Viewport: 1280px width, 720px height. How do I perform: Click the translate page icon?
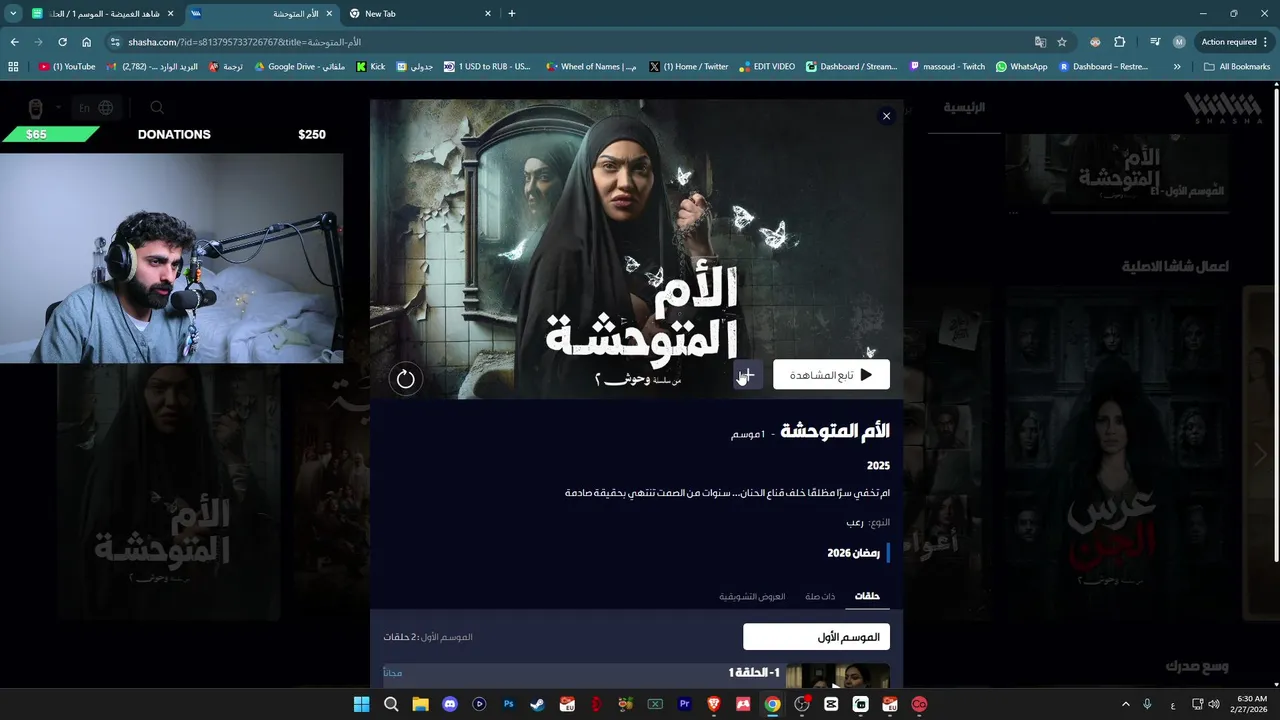point(1040,42)
